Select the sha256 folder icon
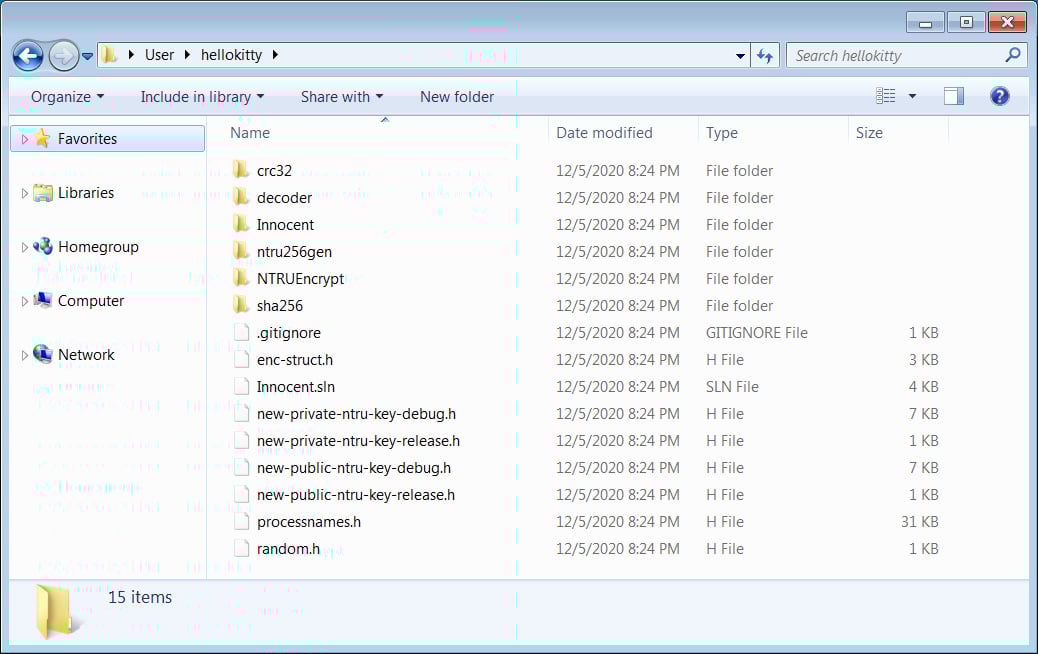The width and height of the screenshot is (1038, 654). click(241, 305)
